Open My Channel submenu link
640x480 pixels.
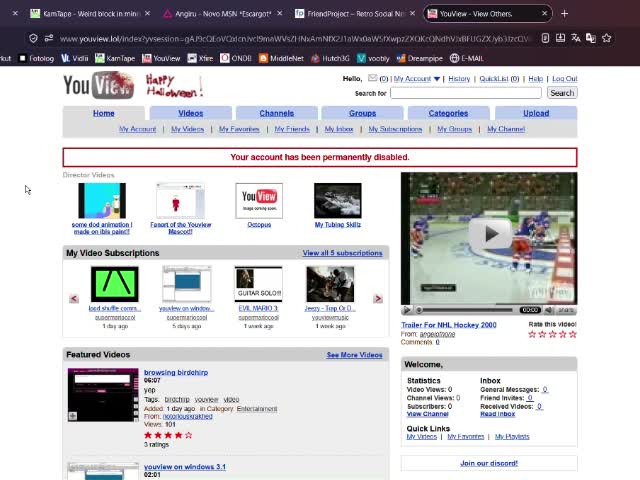(506, 129)
